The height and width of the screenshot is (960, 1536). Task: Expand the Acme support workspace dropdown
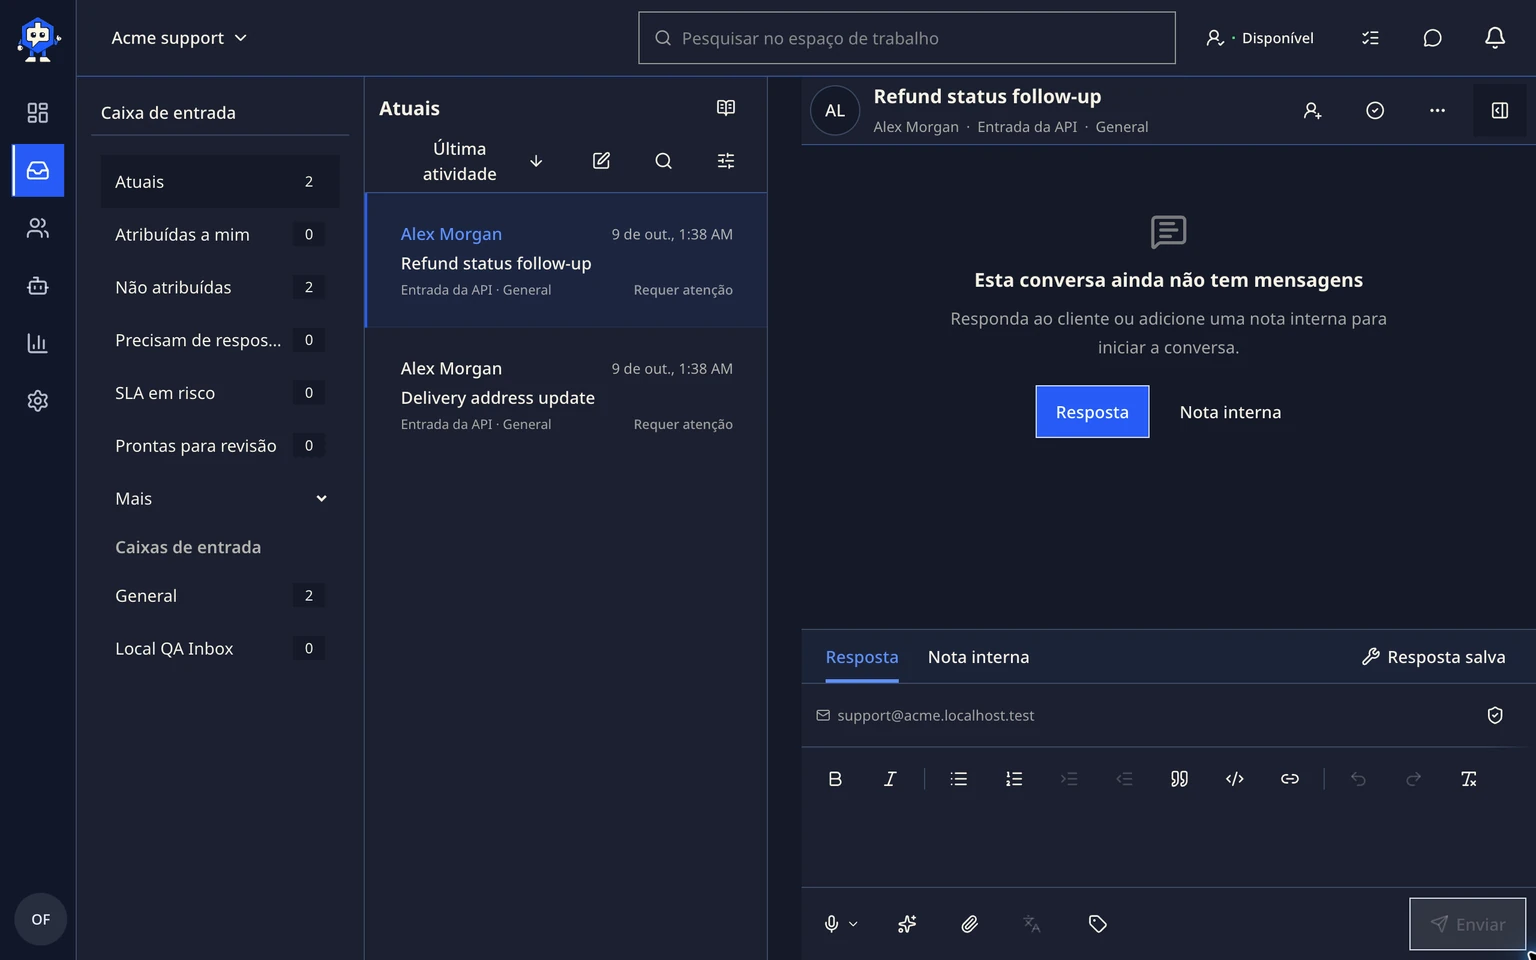click(179, 38)
